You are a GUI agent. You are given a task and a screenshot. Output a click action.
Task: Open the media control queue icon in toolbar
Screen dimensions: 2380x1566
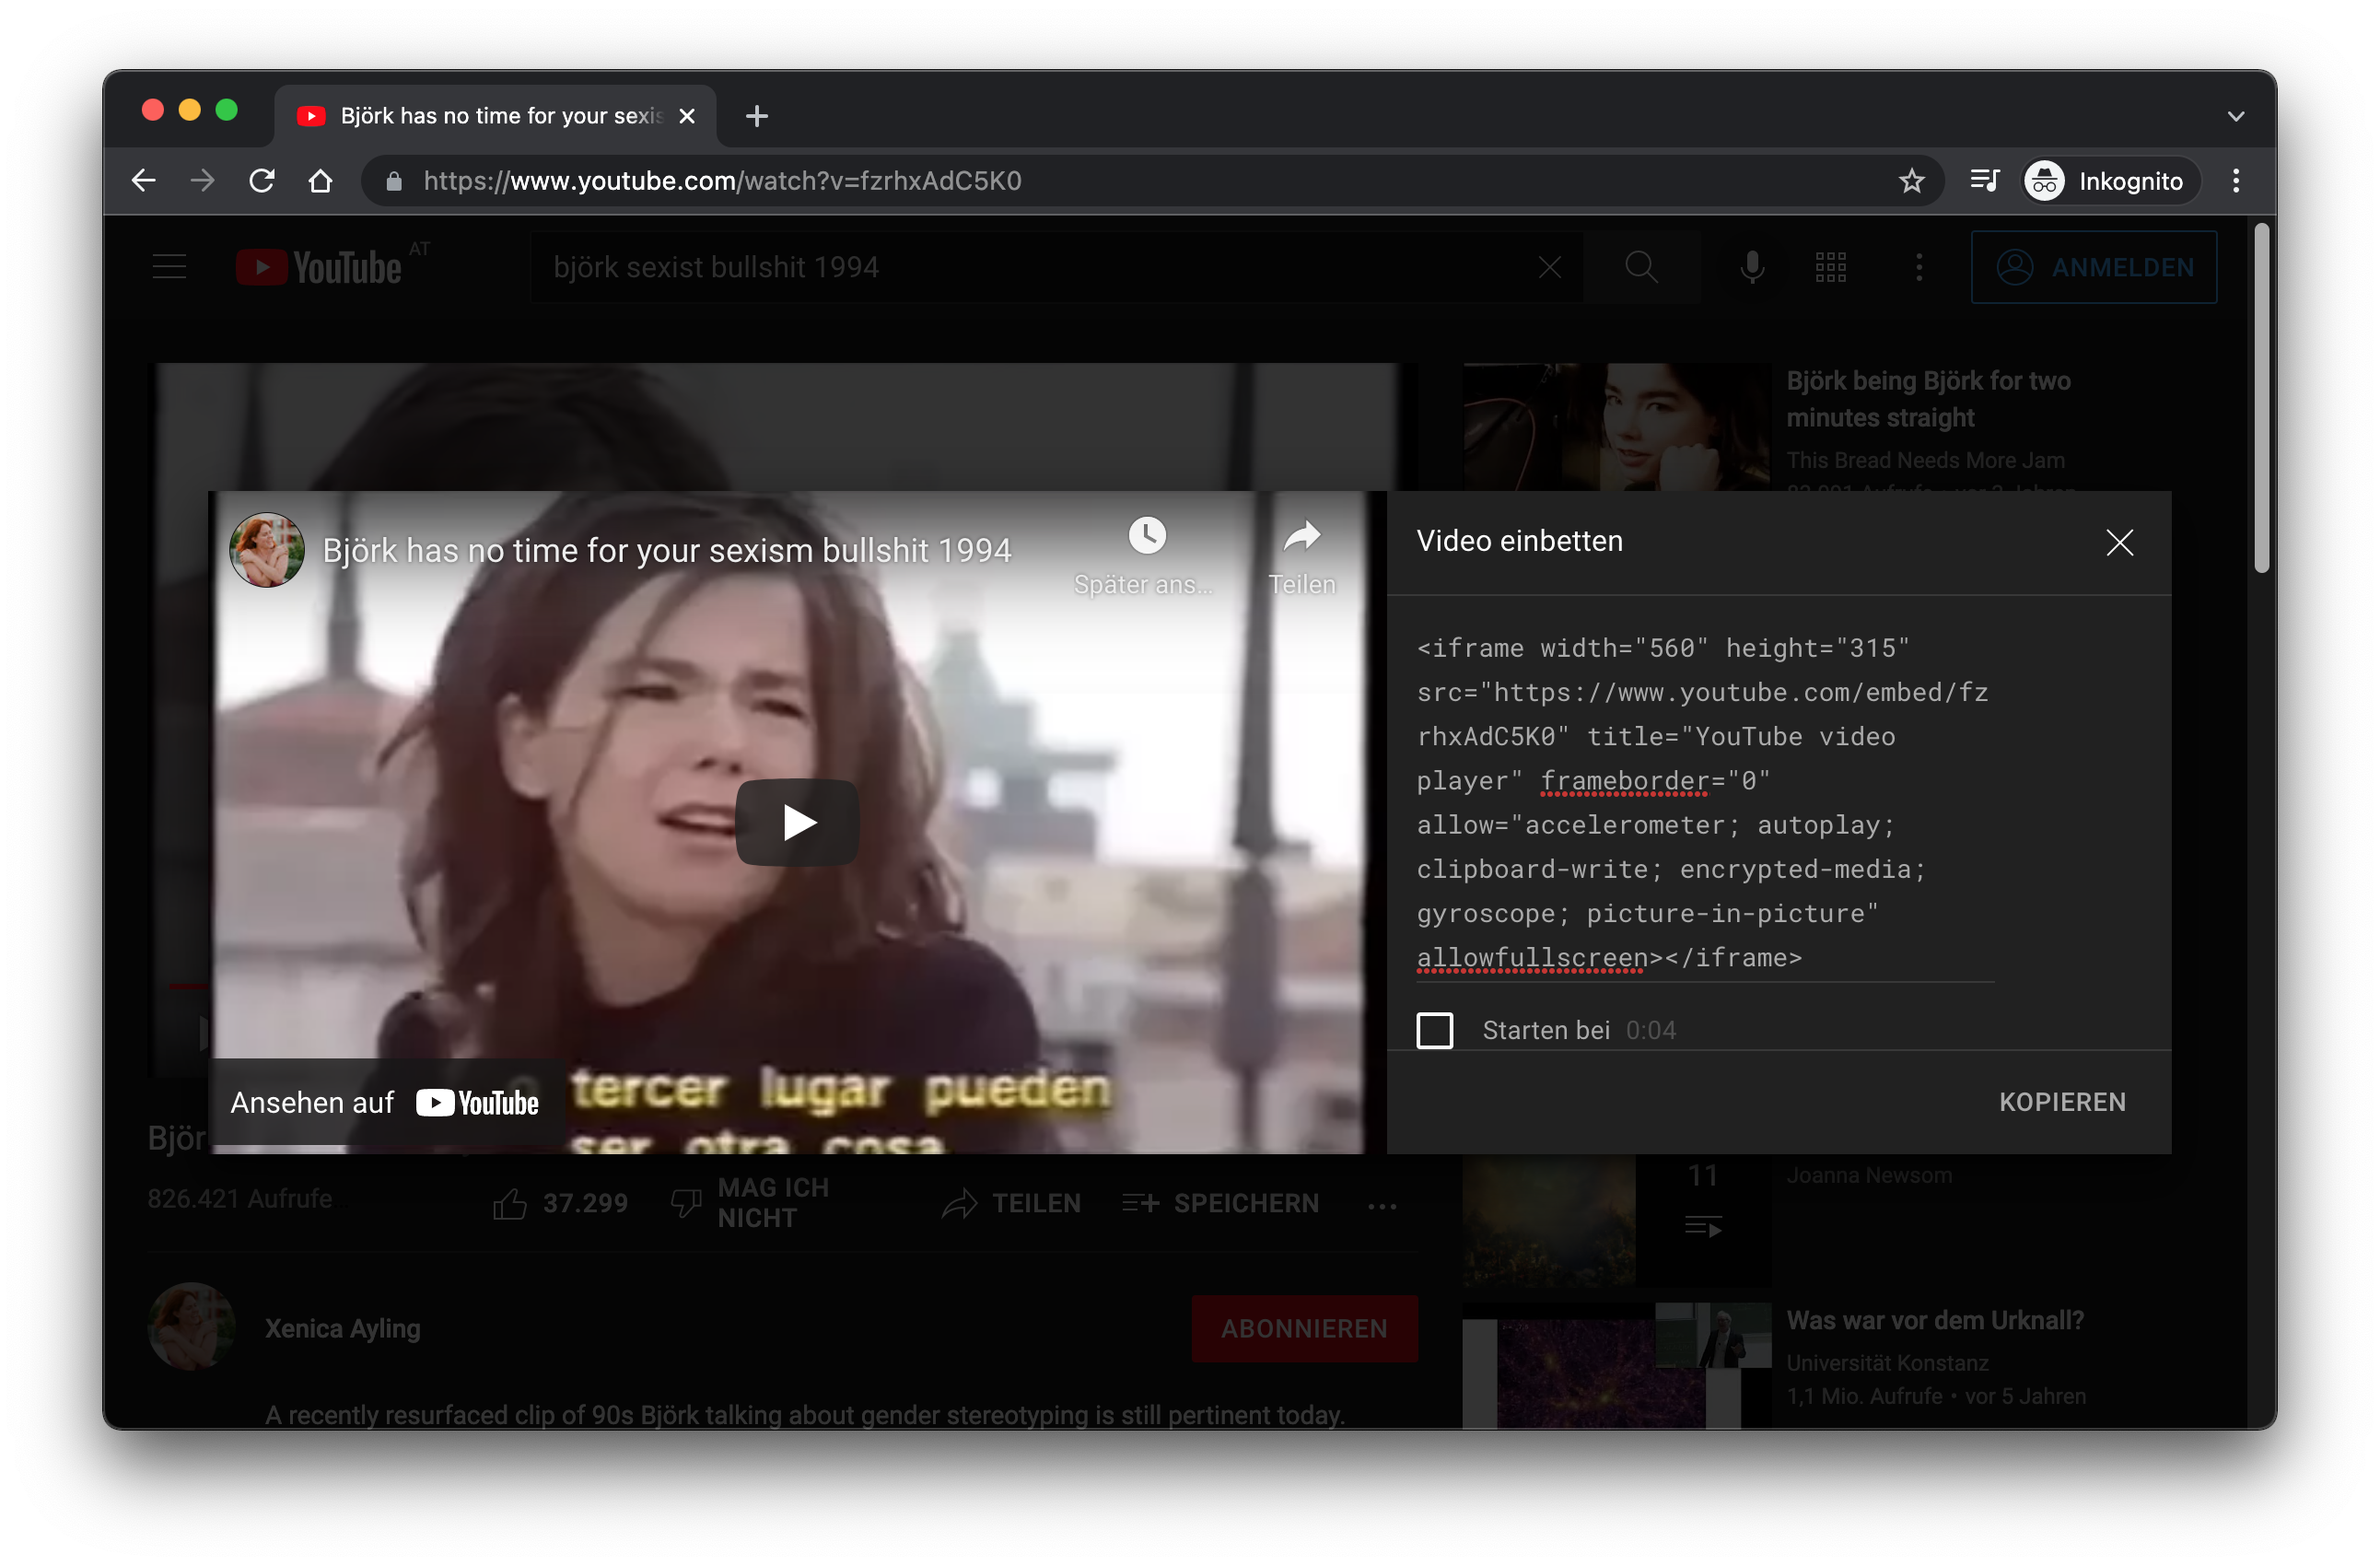pyautogui.click(x=1984, y=181)
